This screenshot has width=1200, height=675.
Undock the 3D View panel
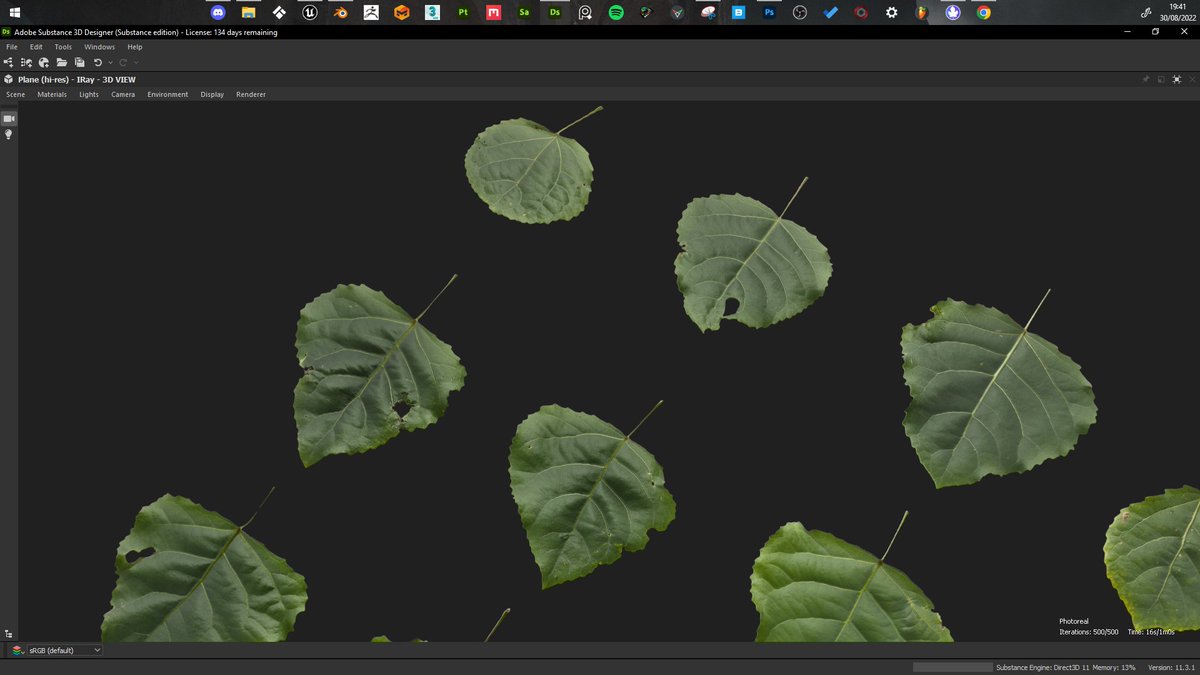[1161, 79]
